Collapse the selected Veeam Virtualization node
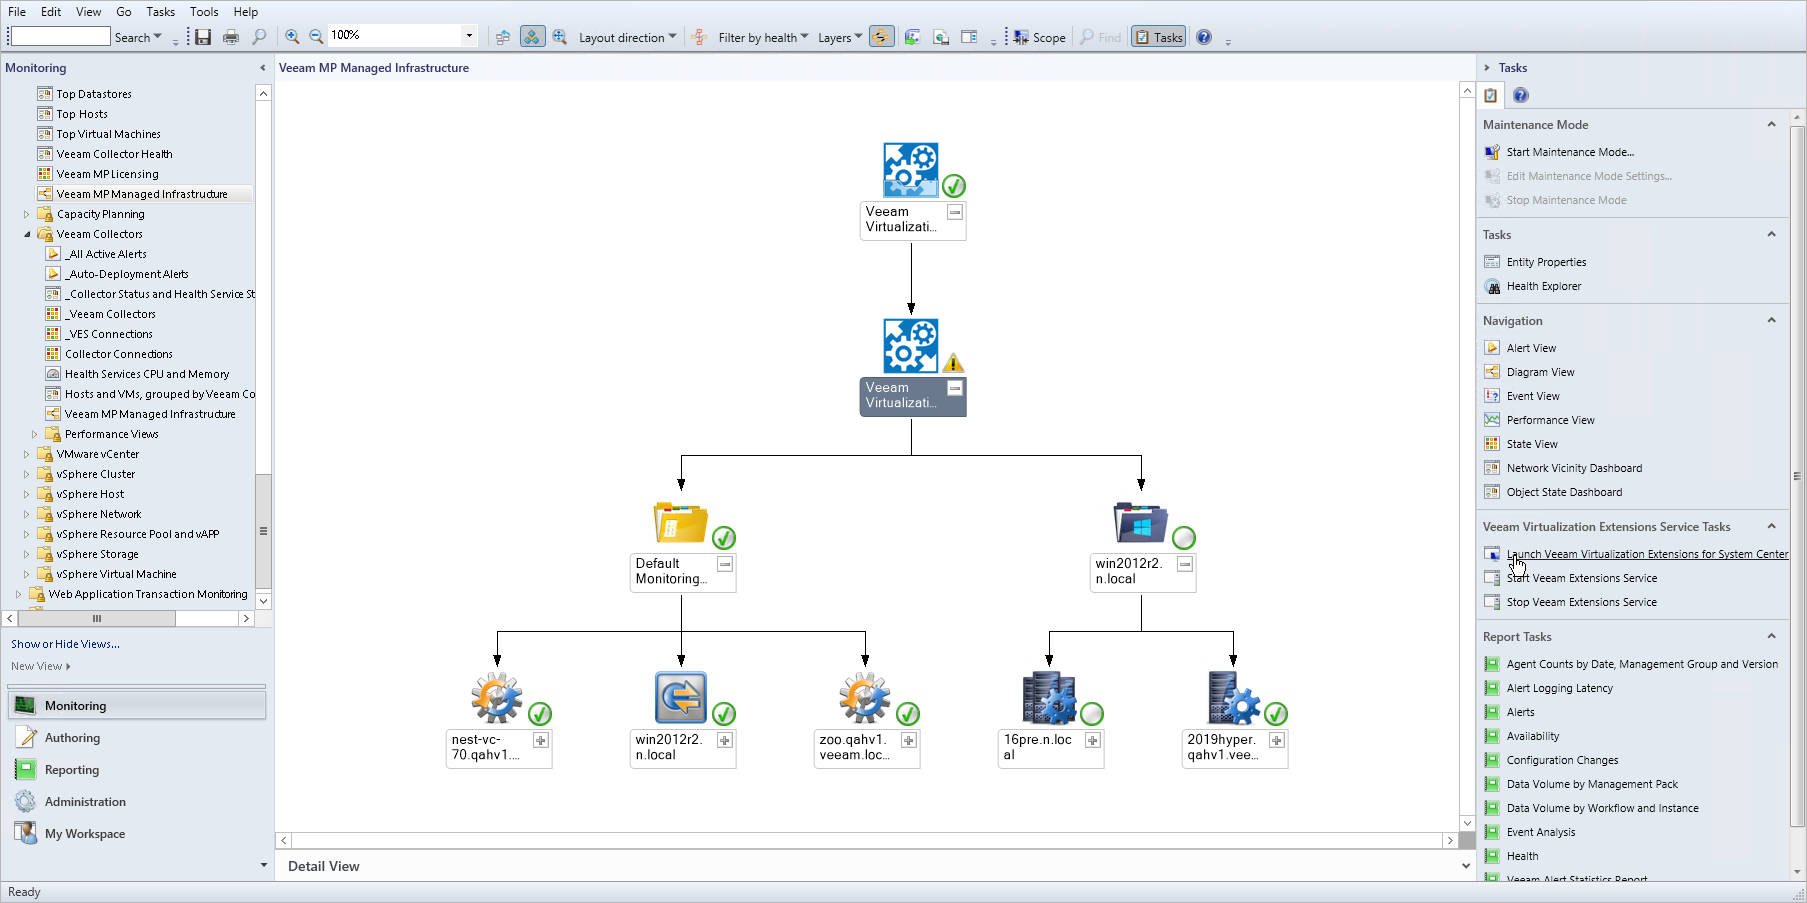This screenshot has width=1807, height=903. tap(955, 388)
